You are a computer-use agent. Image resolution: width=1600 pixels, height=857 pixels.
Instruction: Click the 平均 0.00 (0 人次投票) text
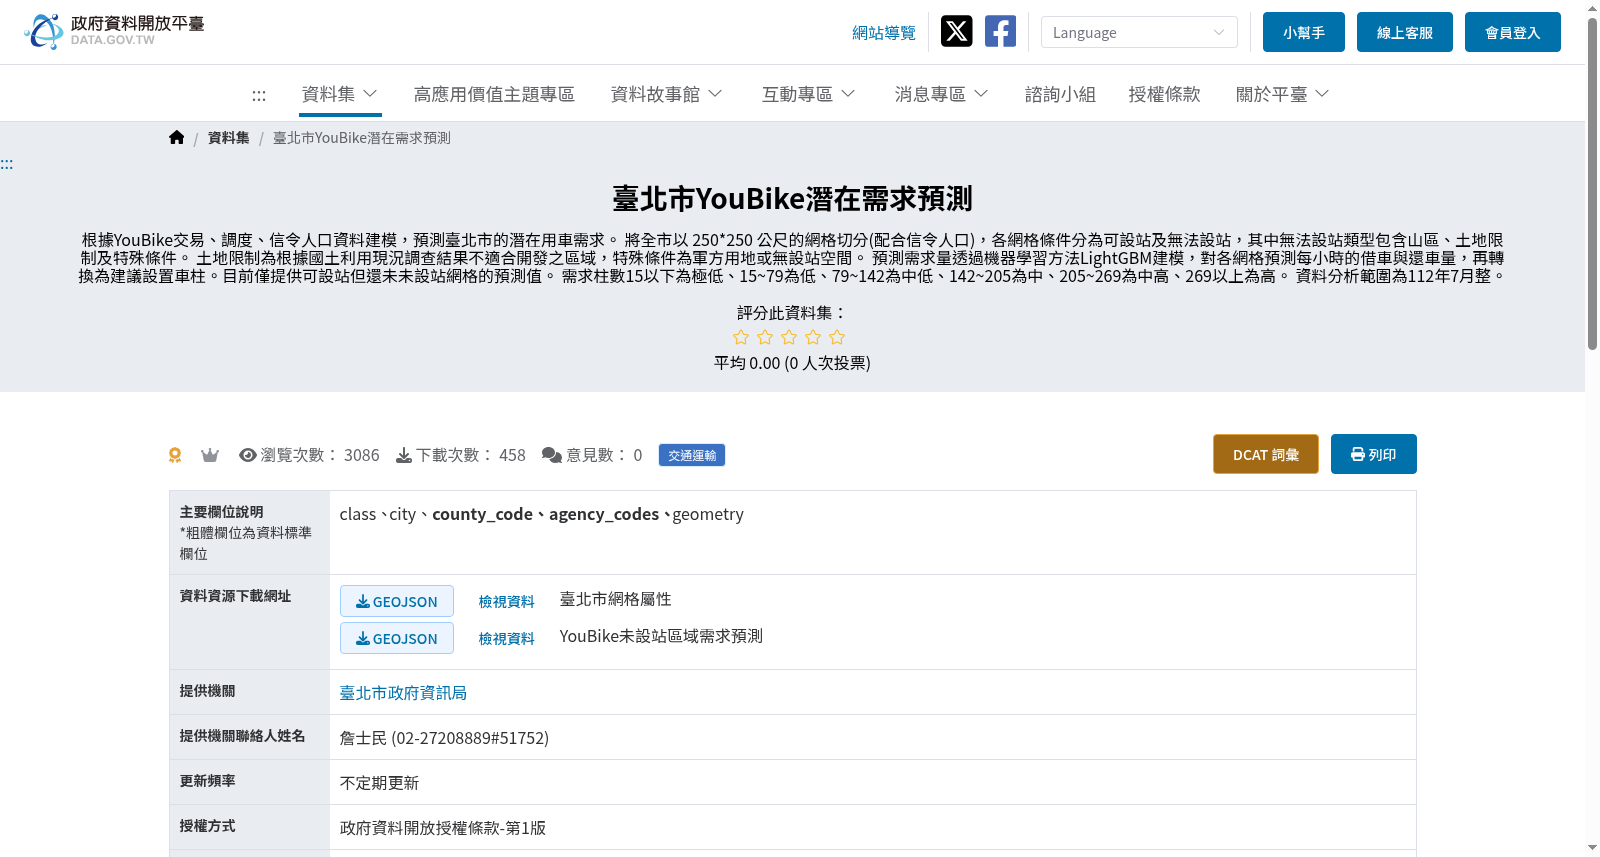click(792, 363)
